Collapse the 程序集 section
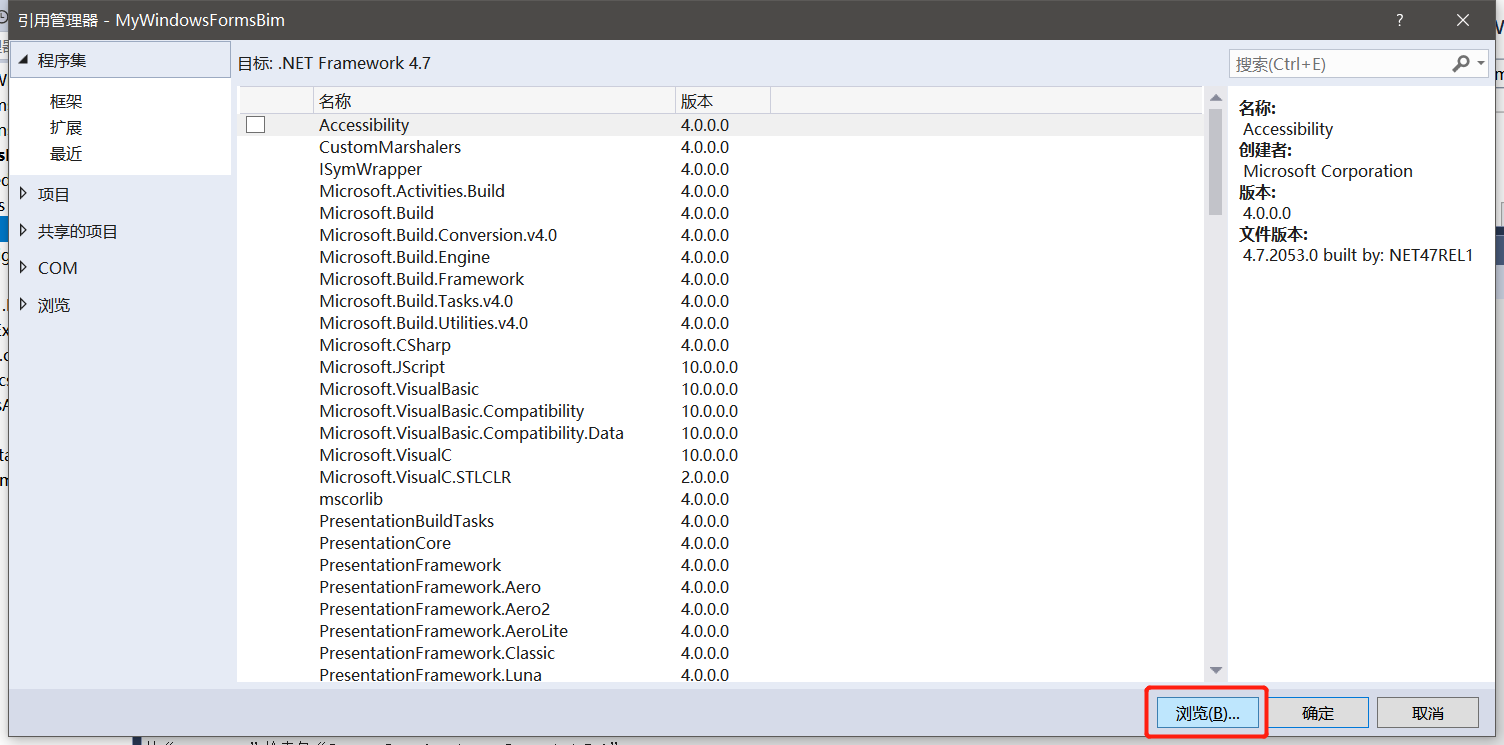 point(23,59)
